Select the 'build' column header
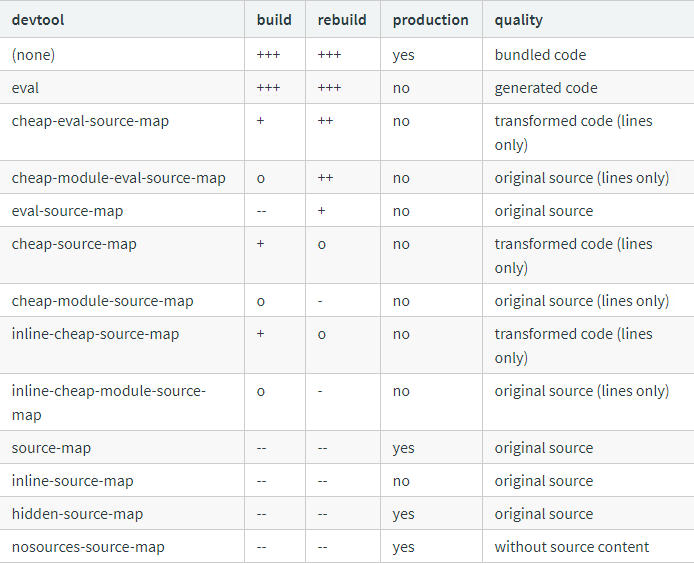Image resolution: width=694 pixels, height=564 pixels. 274,20
